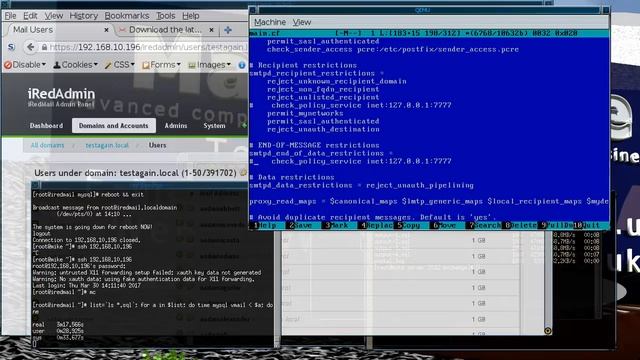
Task: Click the reject_unauth_destination line in the editor
Action: coord(323,129)
